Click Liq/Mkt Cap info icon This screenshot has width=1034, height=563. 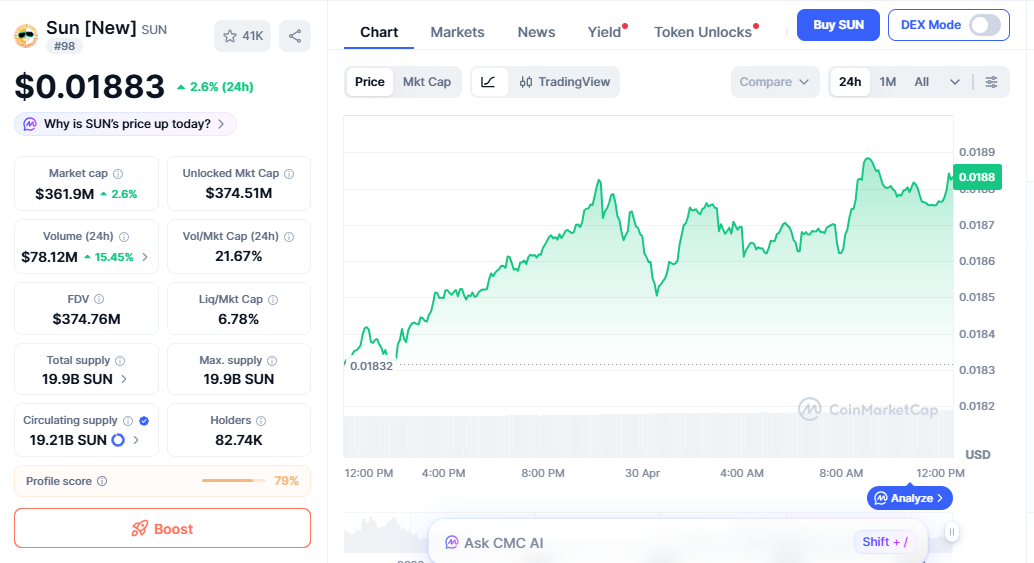273,299
